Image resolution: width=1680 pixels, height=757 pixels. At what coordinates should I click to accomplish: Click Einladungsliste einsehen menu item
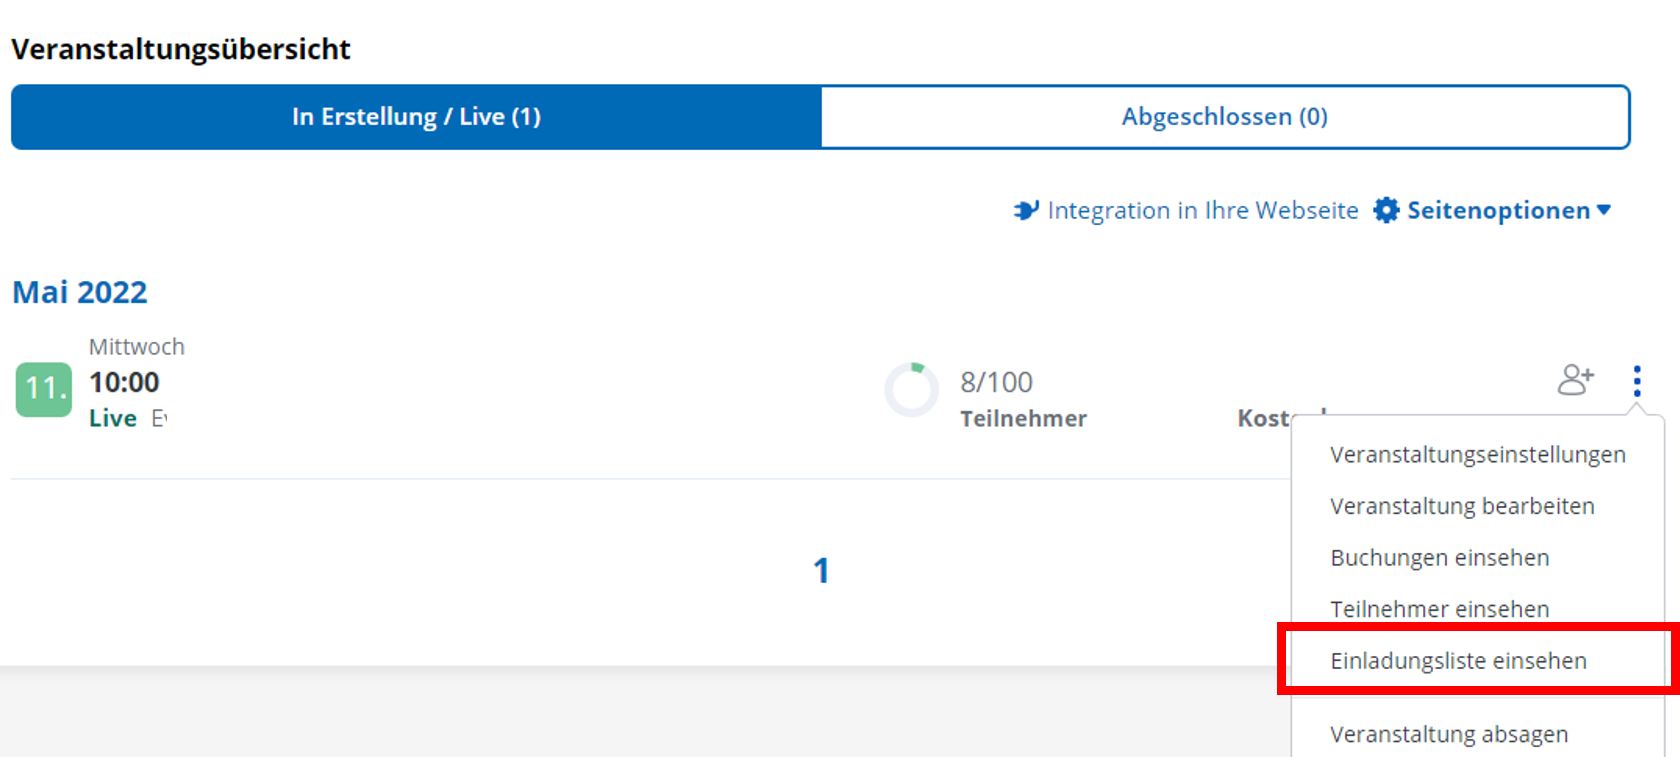pos(1458,661)
